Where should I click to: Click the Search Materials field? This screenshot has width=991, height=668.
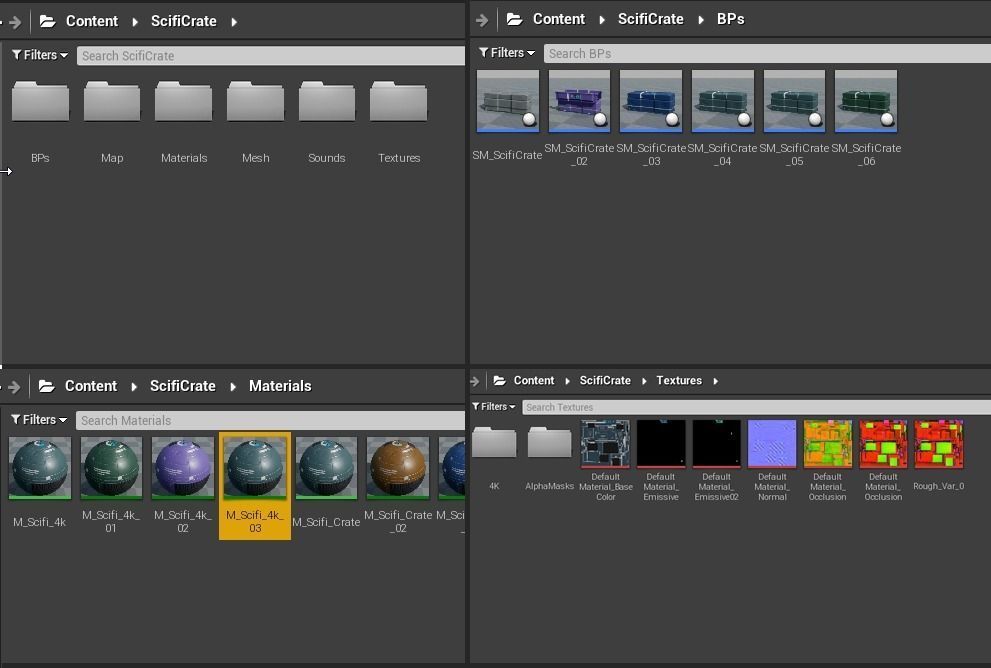click(270, 420)
